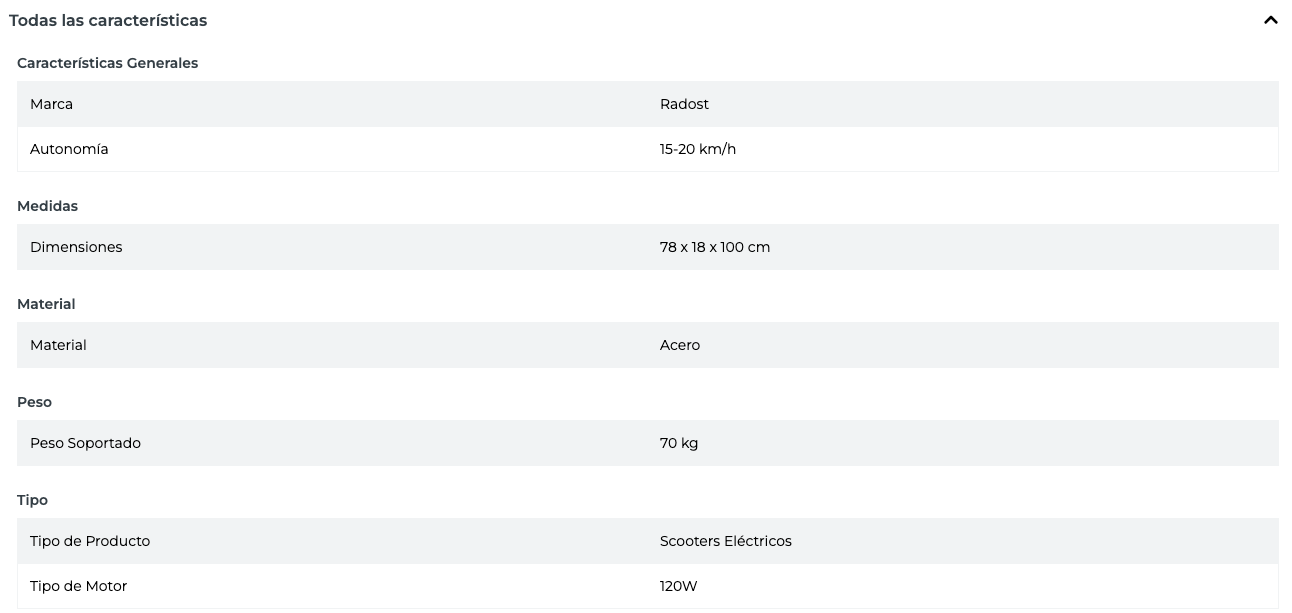Image resolution: width=1292 pixels, height=613 pixels.
Task: Collapse the Todas las características chevron
Action: point(1270,20)
